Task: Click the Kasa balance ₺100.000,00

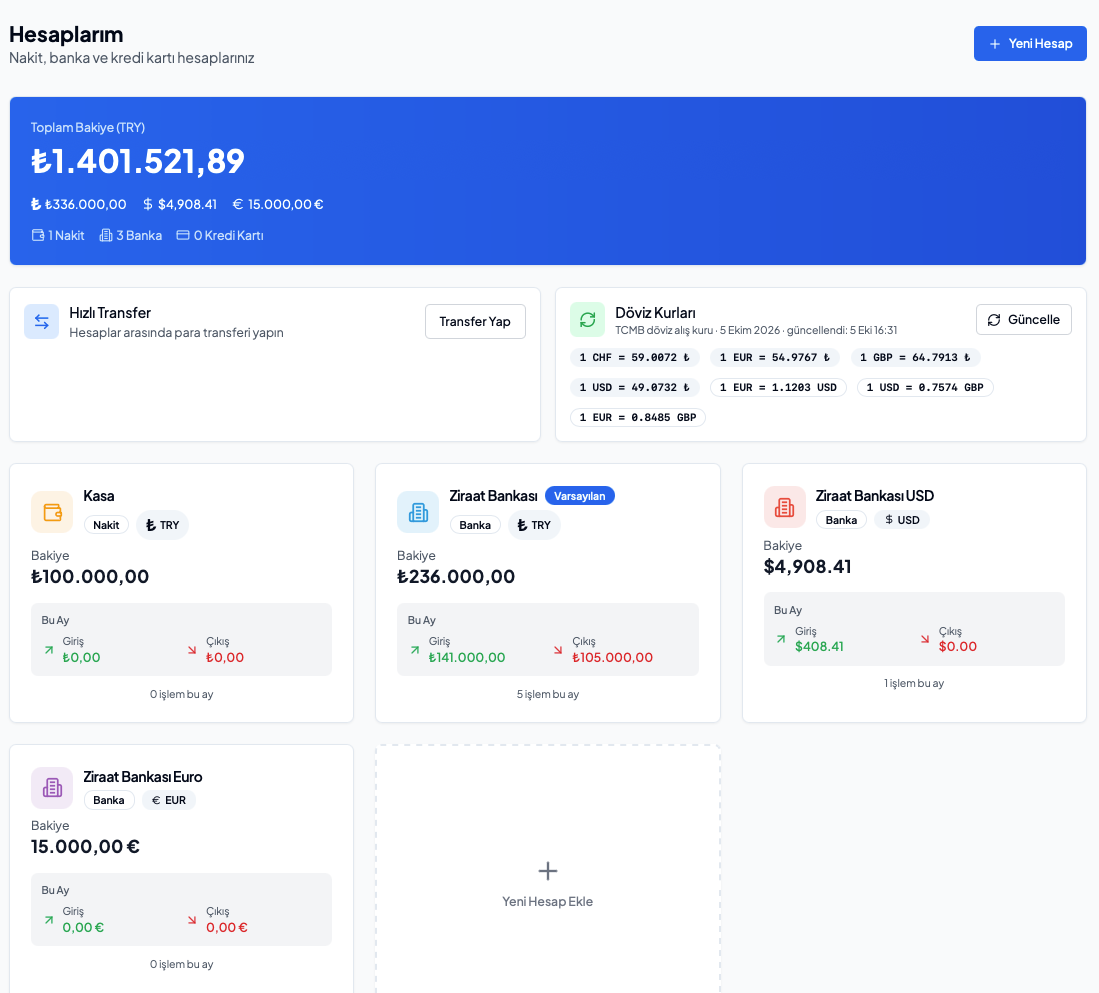Action: (x=90, y=577)
